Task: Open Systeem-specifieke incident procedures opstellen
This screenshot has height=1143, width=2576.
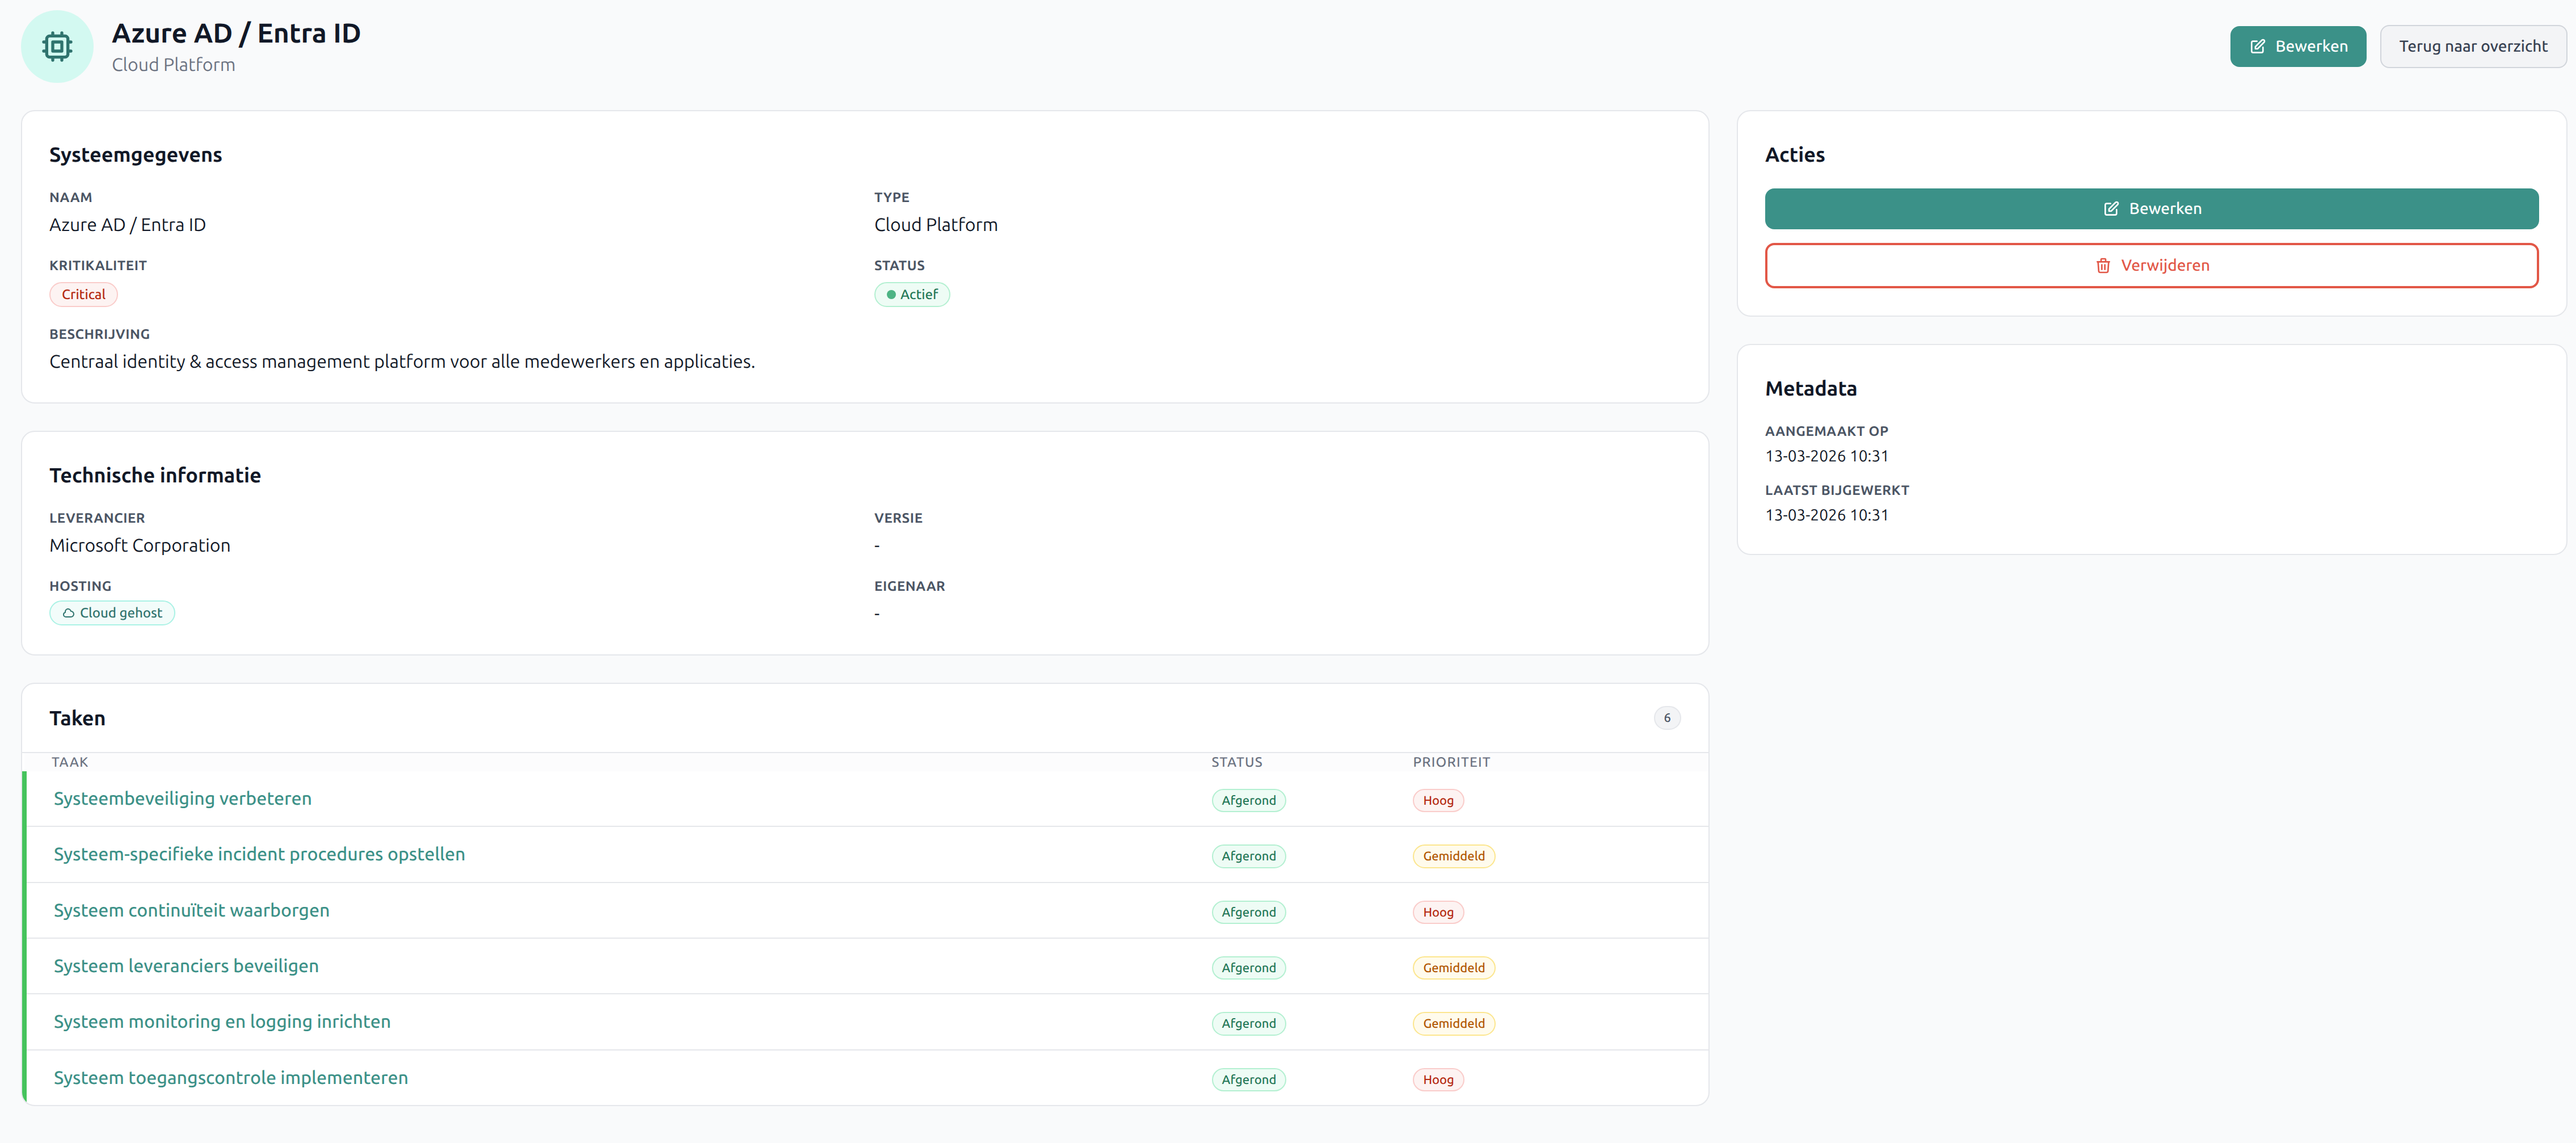Action: [259, 854]
